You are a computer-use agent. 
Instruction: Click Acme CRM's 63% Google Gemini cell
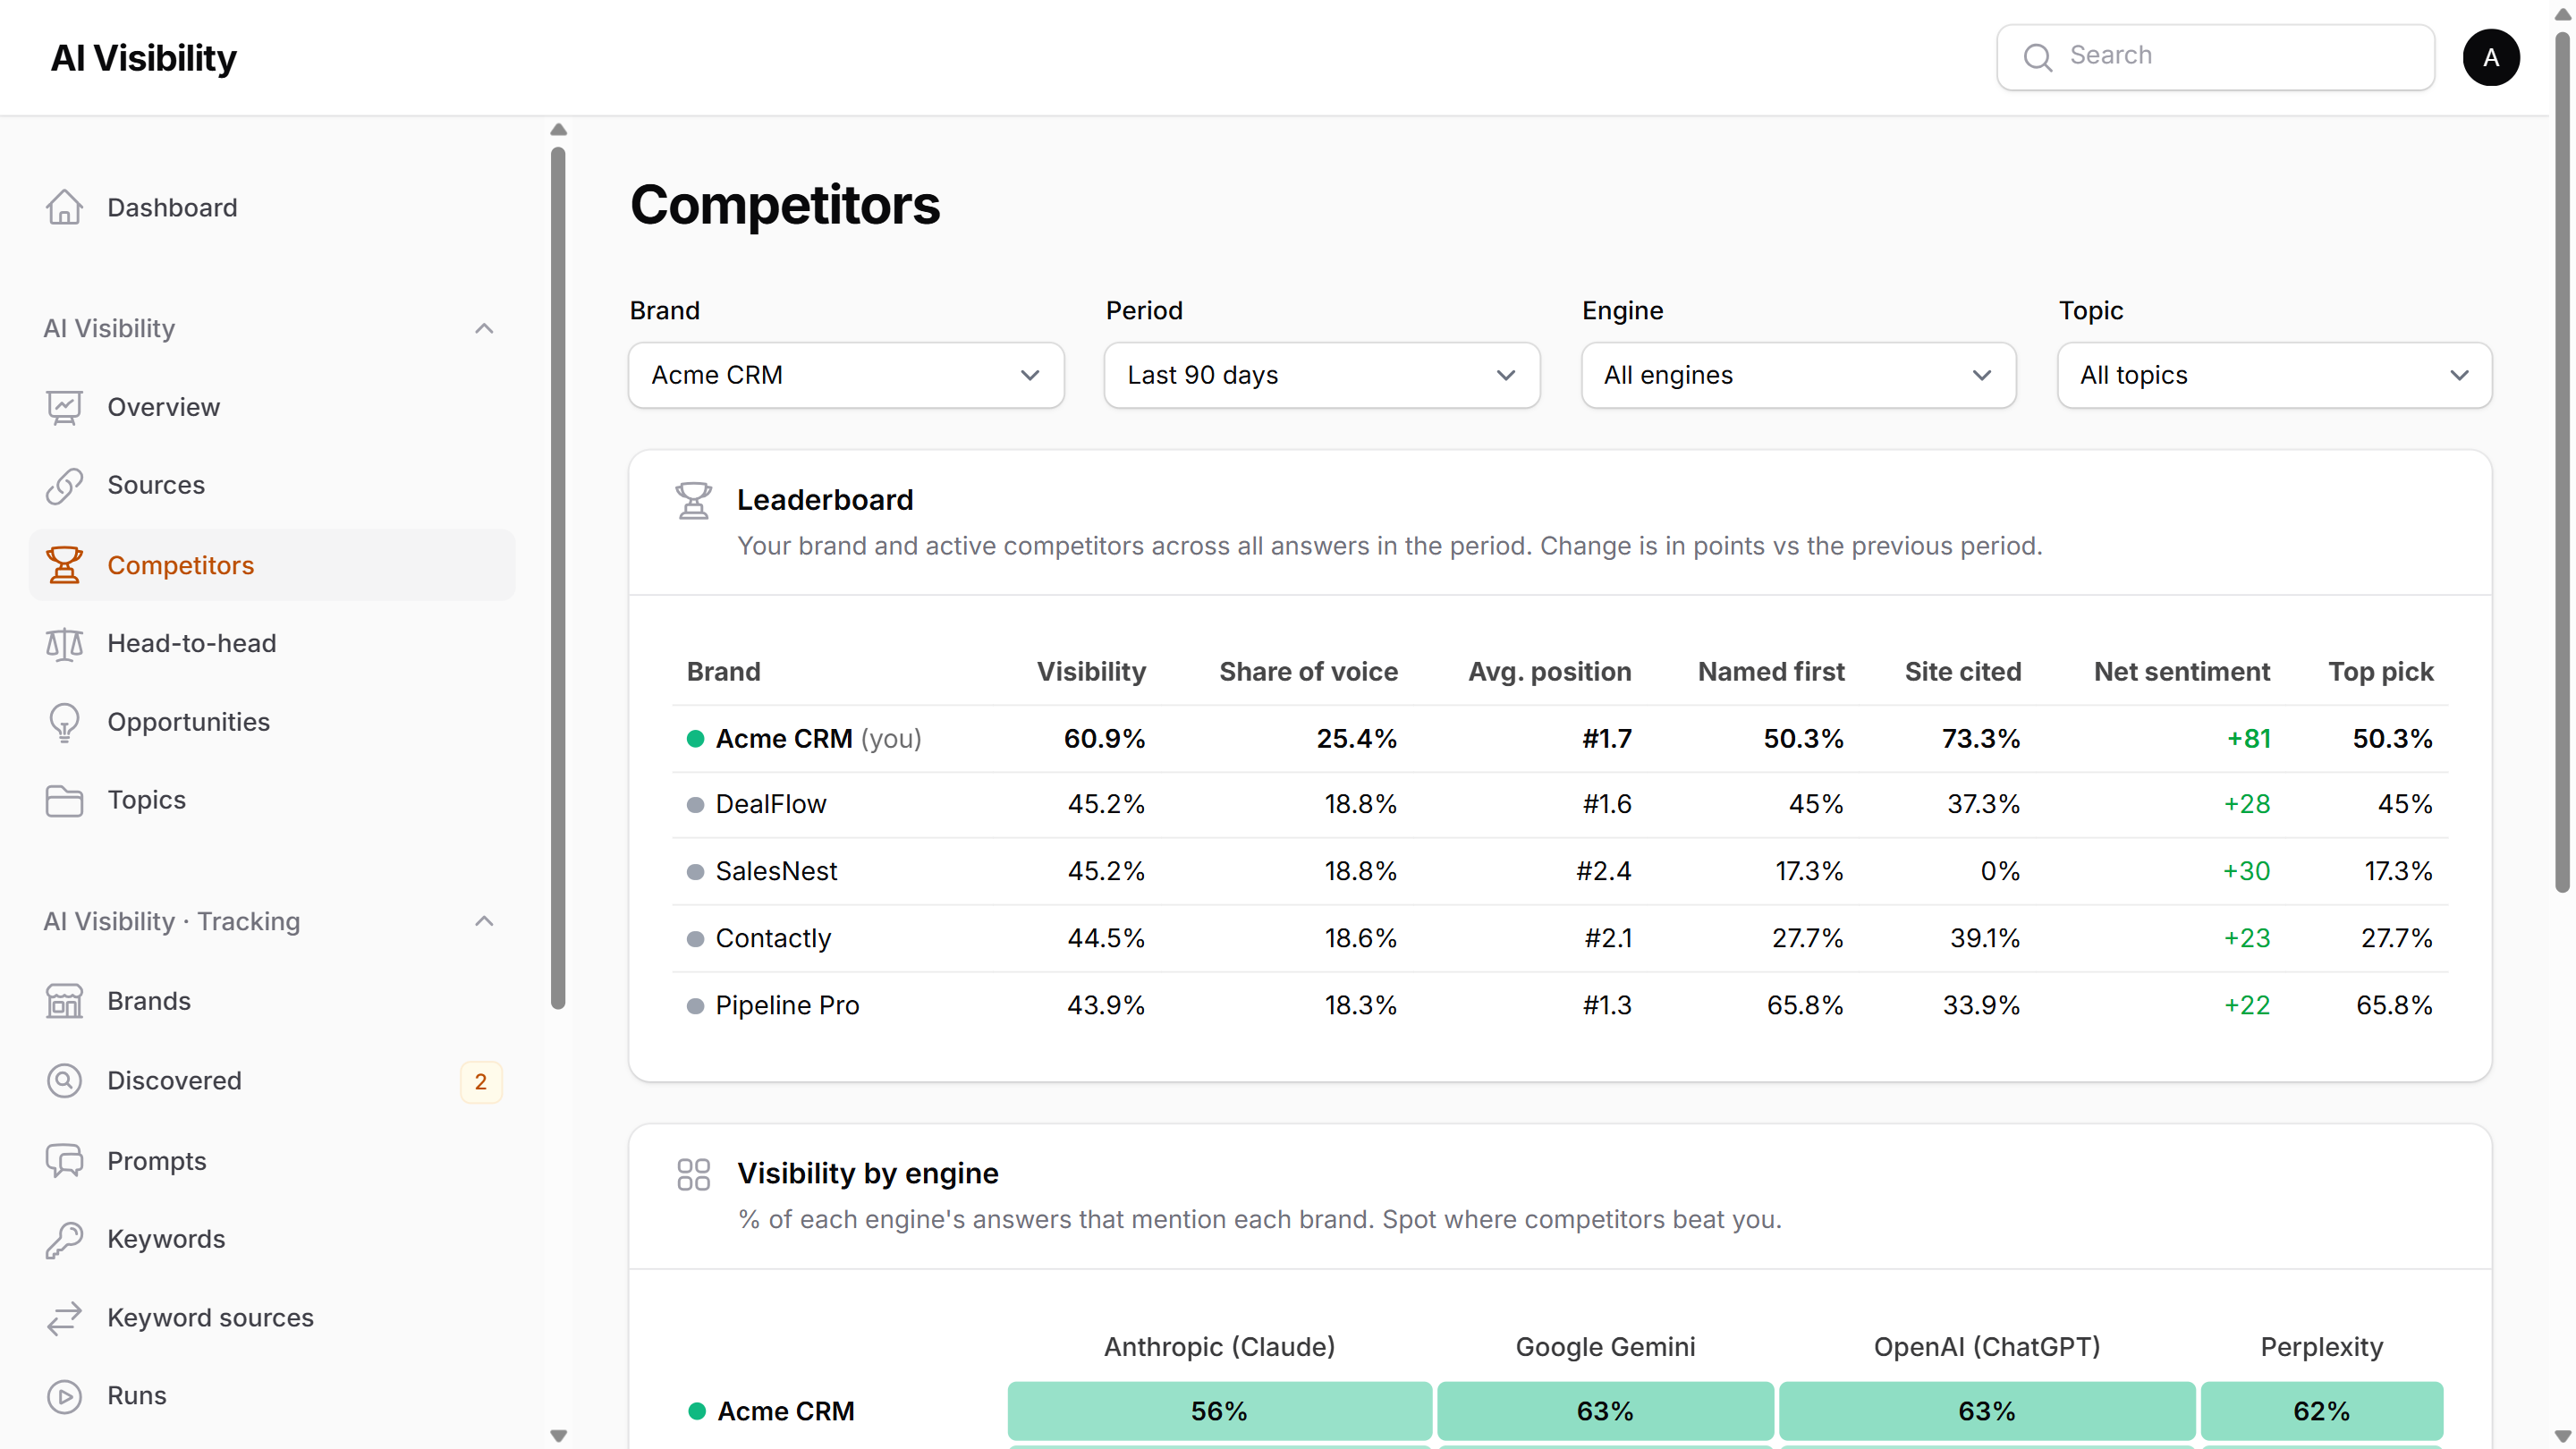[x=1605, y=1411]
